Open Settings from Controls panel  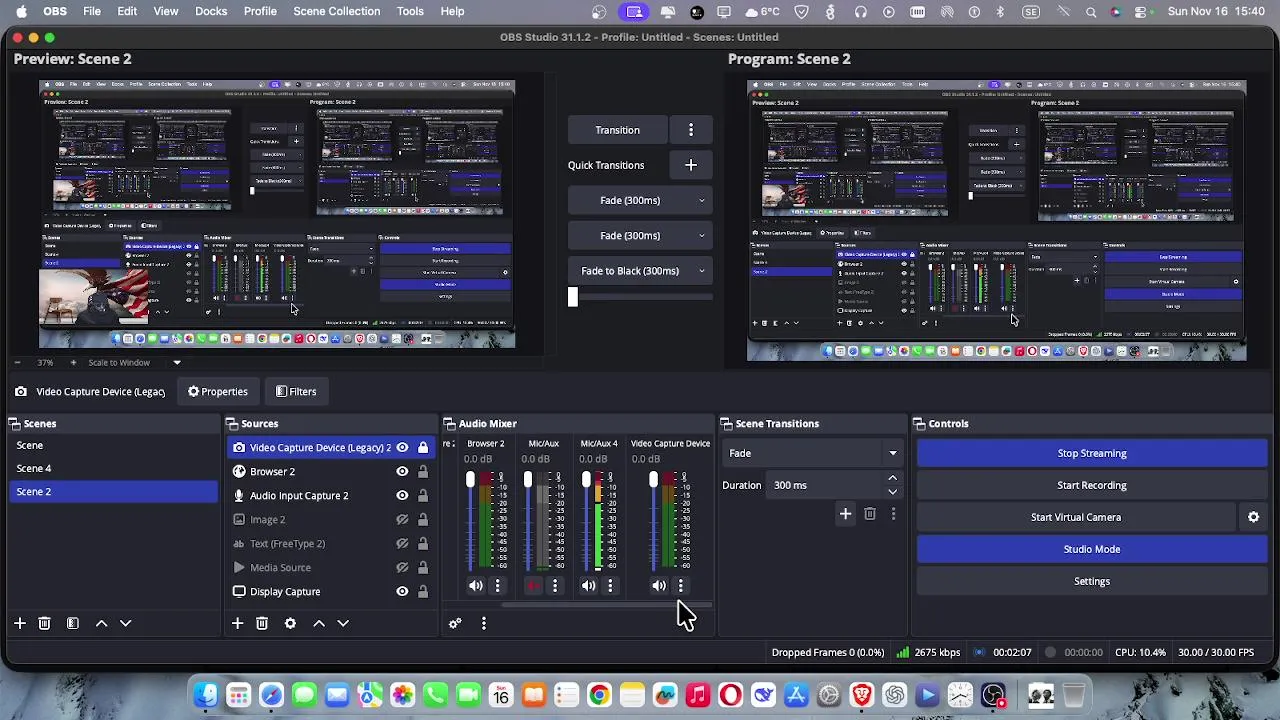[1092, 581]
